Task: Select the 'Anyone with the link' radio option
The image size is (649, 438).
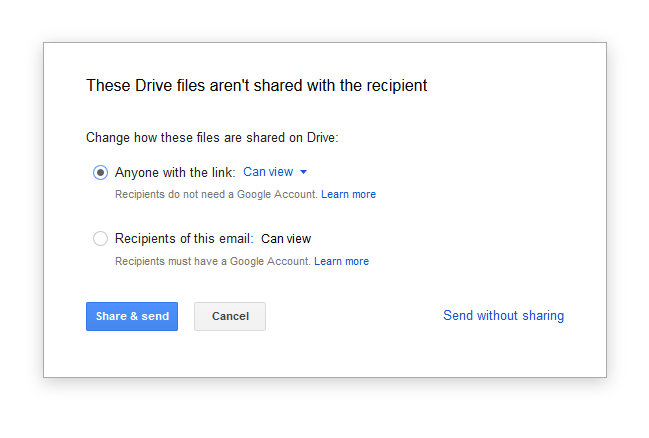Action: [100, 172]
